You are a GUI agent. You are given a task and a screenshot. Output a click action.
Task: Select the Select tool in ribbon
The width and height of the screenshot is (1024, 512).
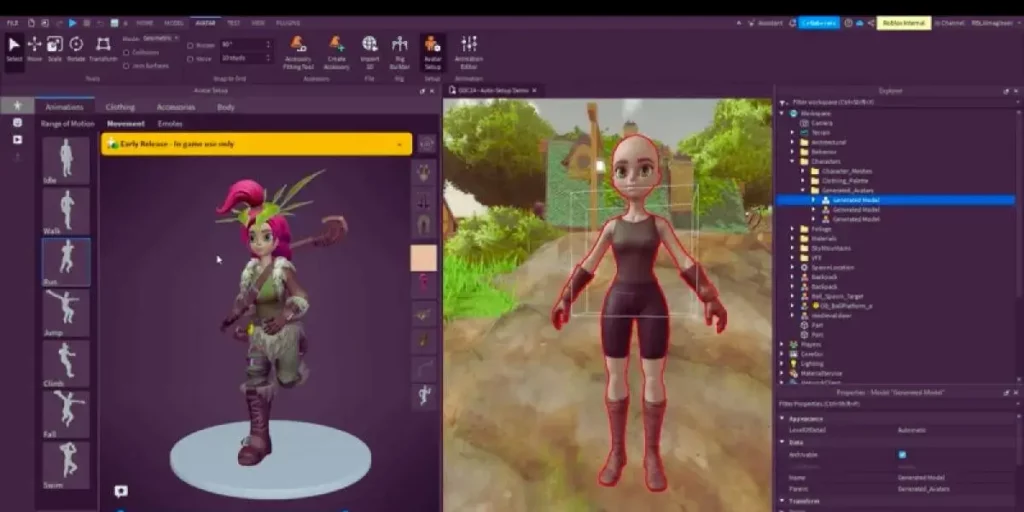click(14, 50)
